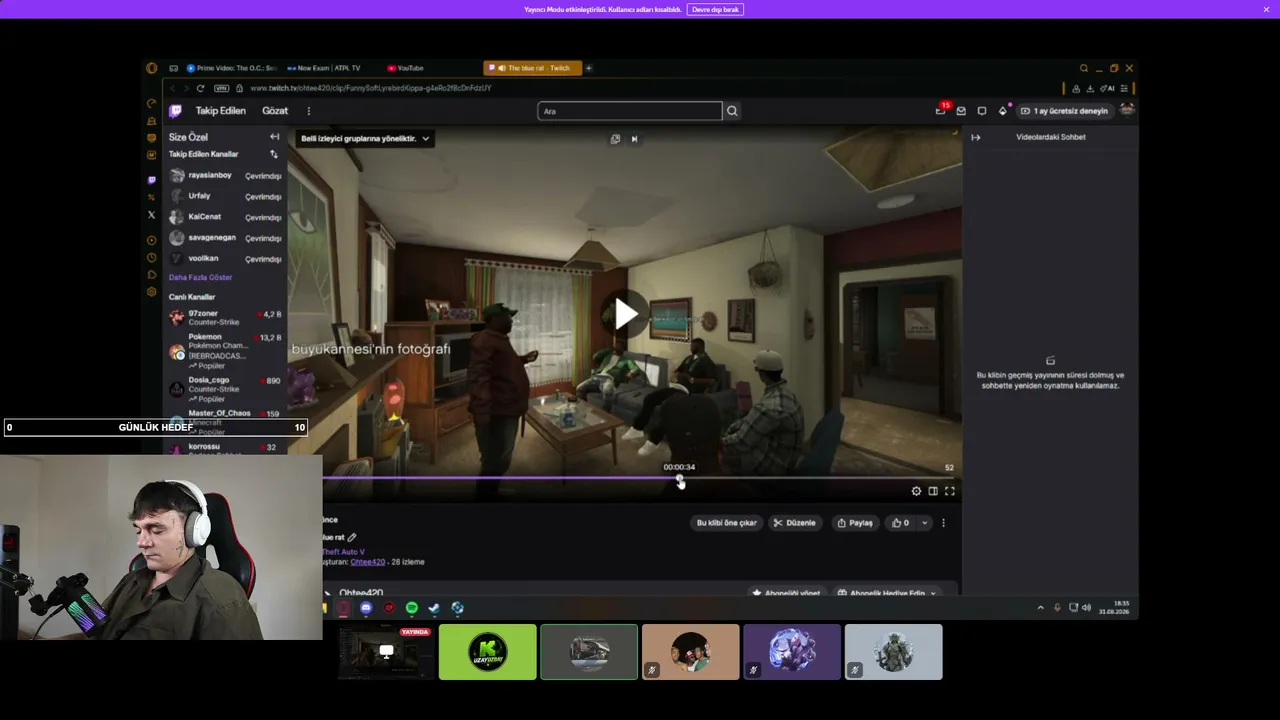Sort the Takip Edilen Kanallar list
This screenshot has height=720, width=1280.
(274, 155)
